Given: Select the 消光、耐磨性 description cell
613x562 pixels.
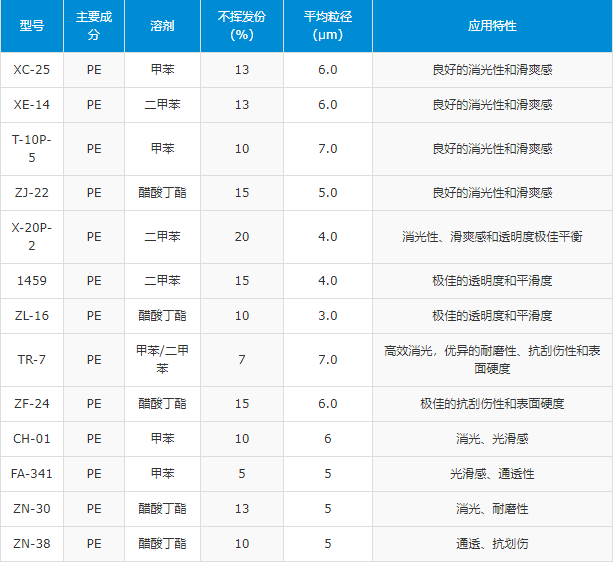Looking at the screenshot, I should click(492, 509).
